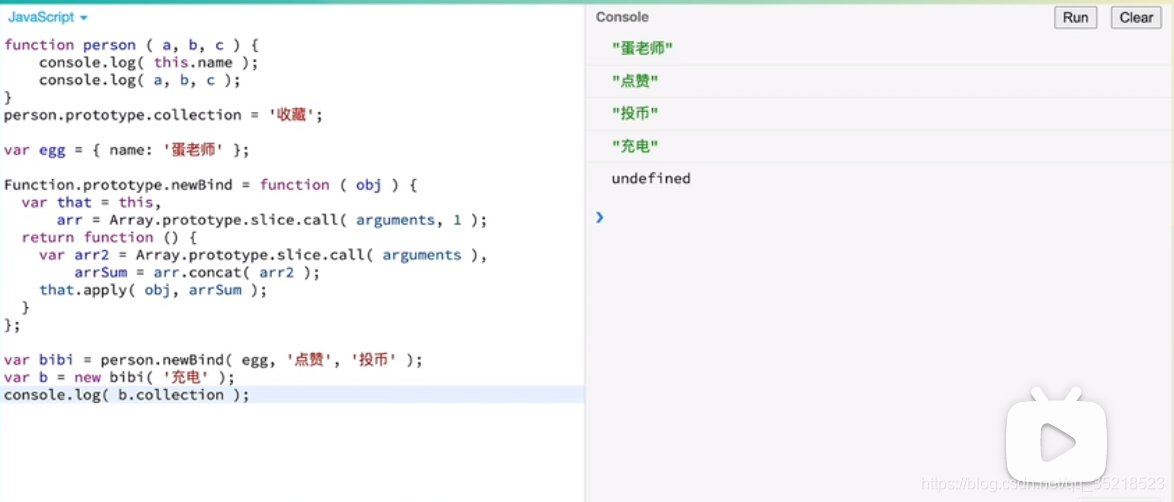Click the Clear console button
This screenshot has width=1174, height=502.
(1136, 17)
